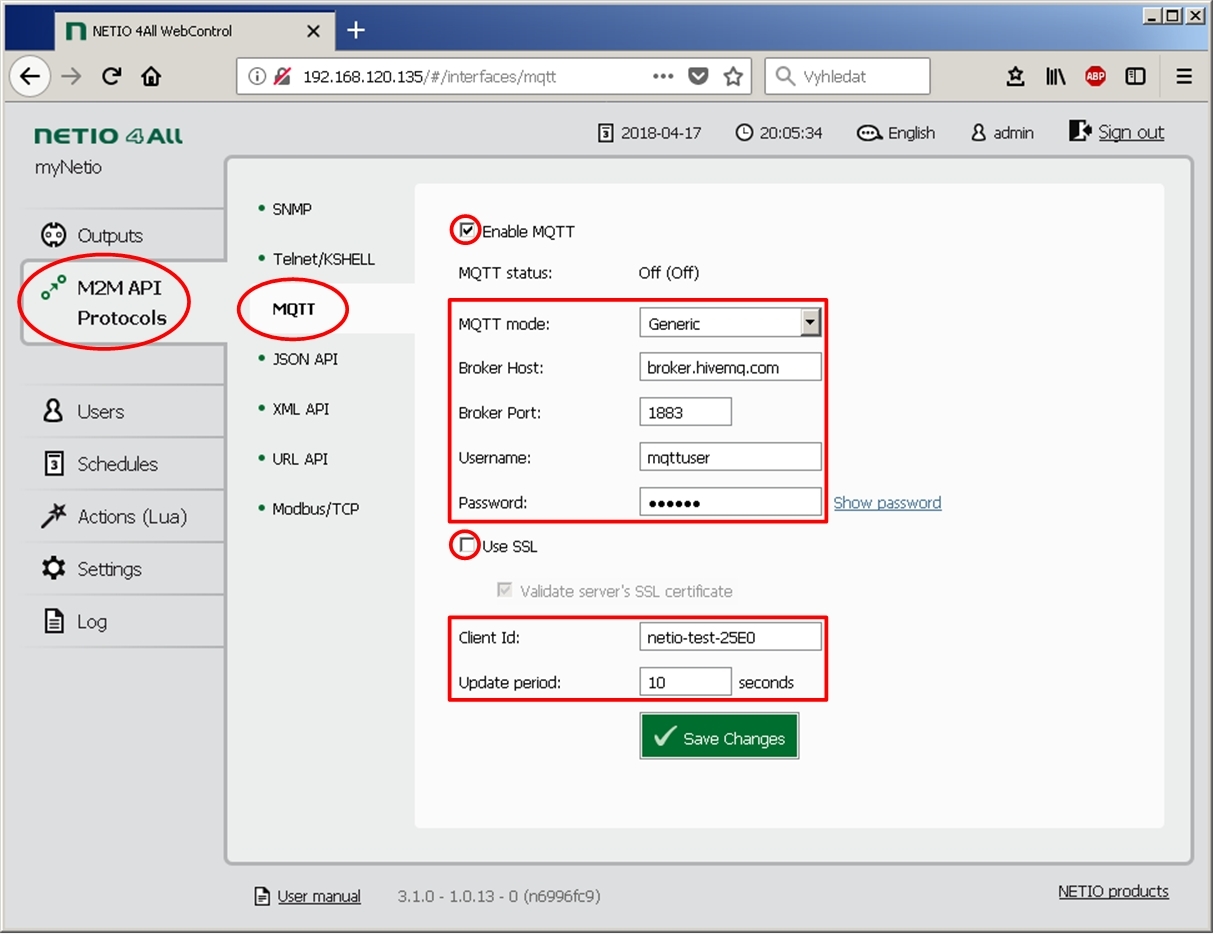This screenshot has width=1214, height=934.
Task: Open the Firefox Library icon
Action: pos(1056,76)
